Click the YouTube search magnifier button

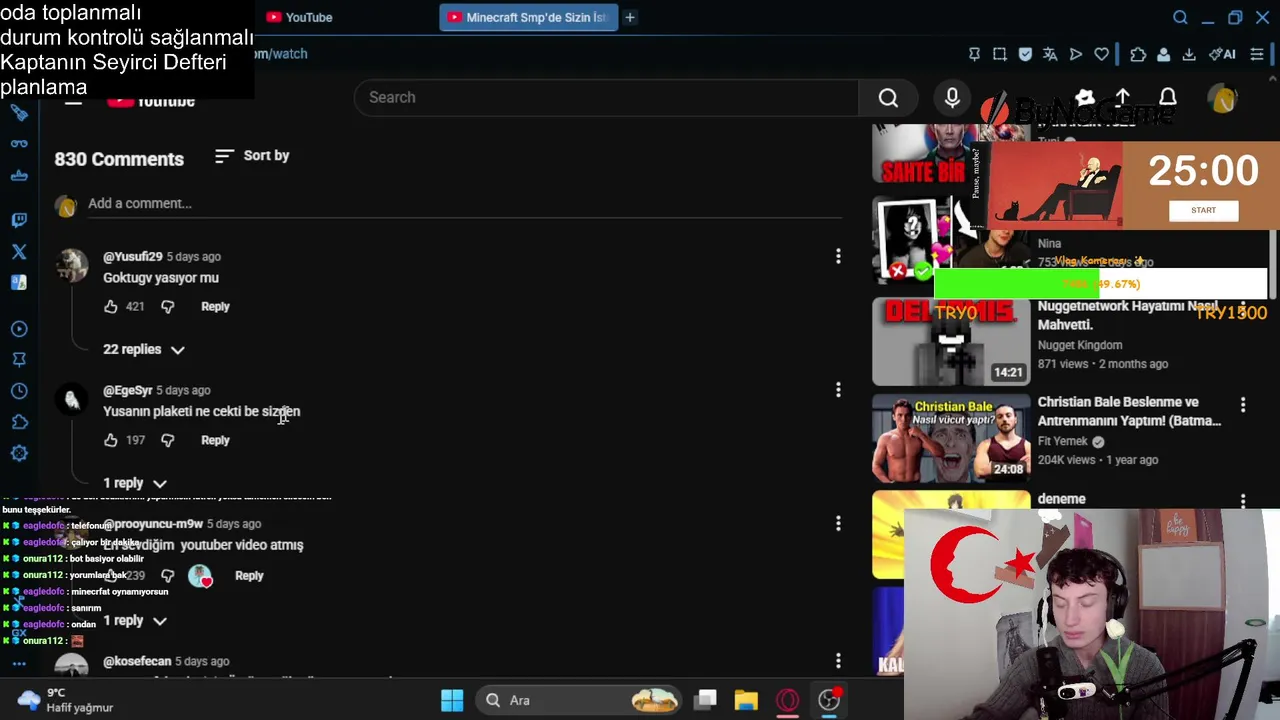tap(888, 97)
